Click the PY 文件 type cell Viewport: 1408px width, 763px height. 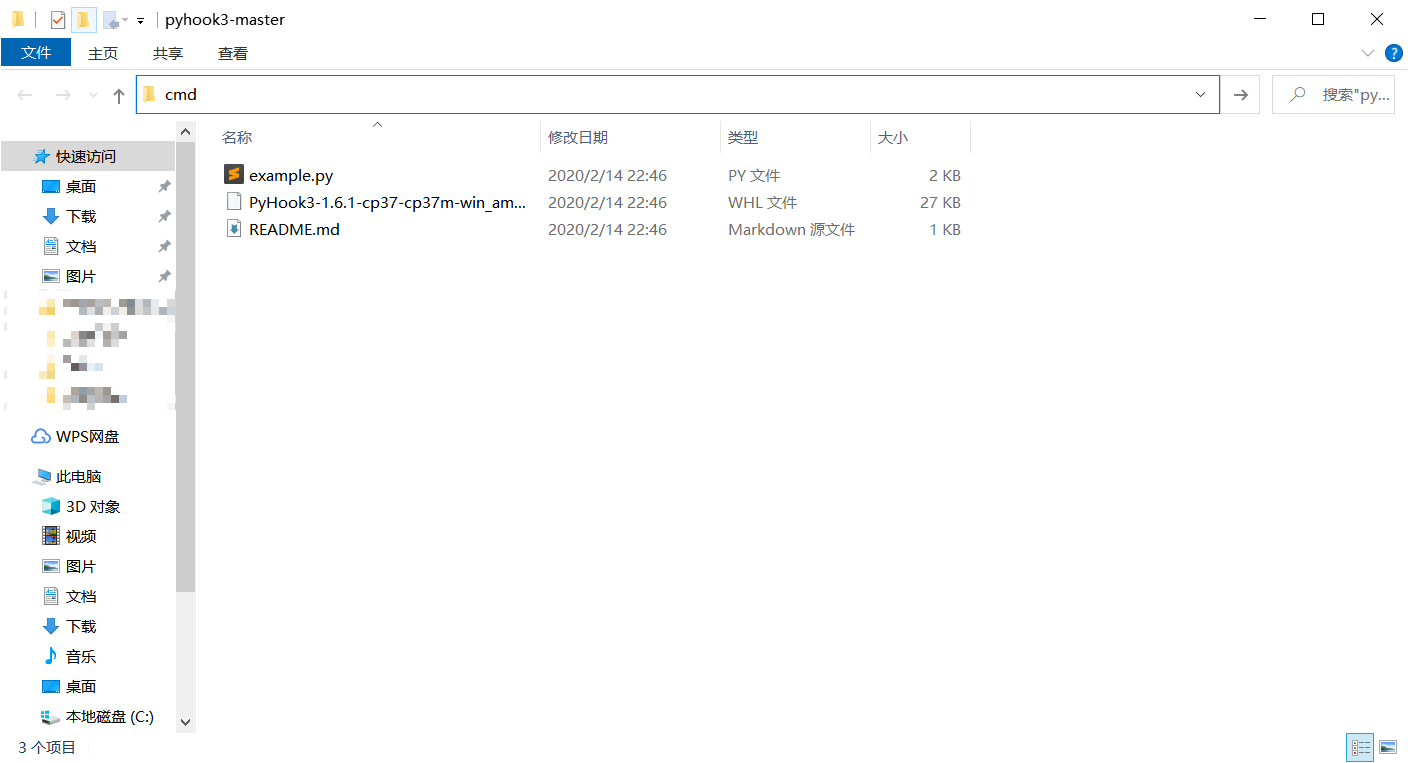(754, 176)
